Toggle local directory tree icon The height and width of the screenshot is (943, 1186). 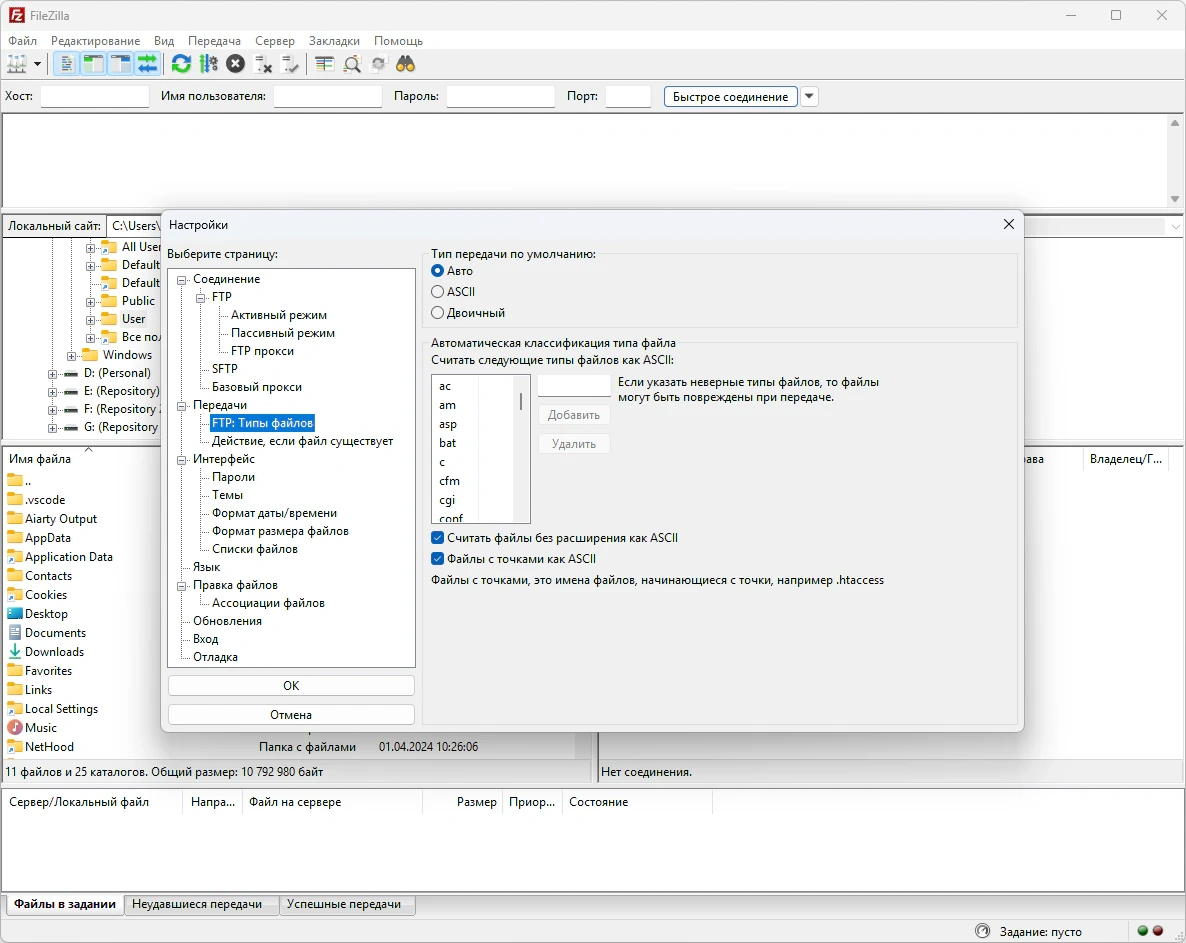pyautogui.click(x=94, y=64)
